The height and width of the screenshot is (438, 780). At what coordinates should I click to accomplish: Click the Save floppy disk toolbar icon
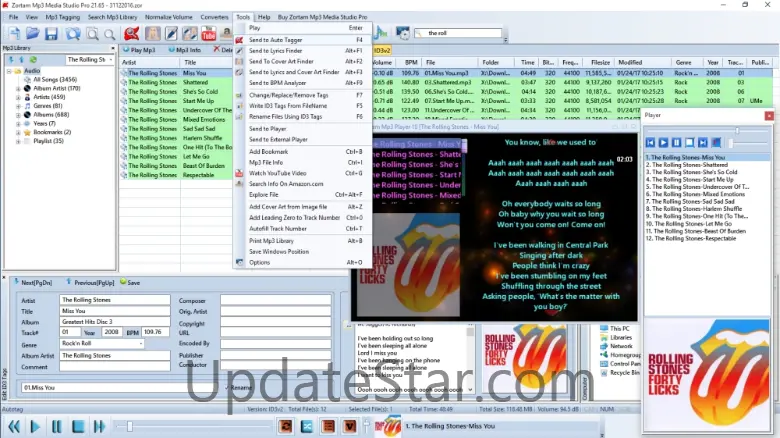click(51, 33)
